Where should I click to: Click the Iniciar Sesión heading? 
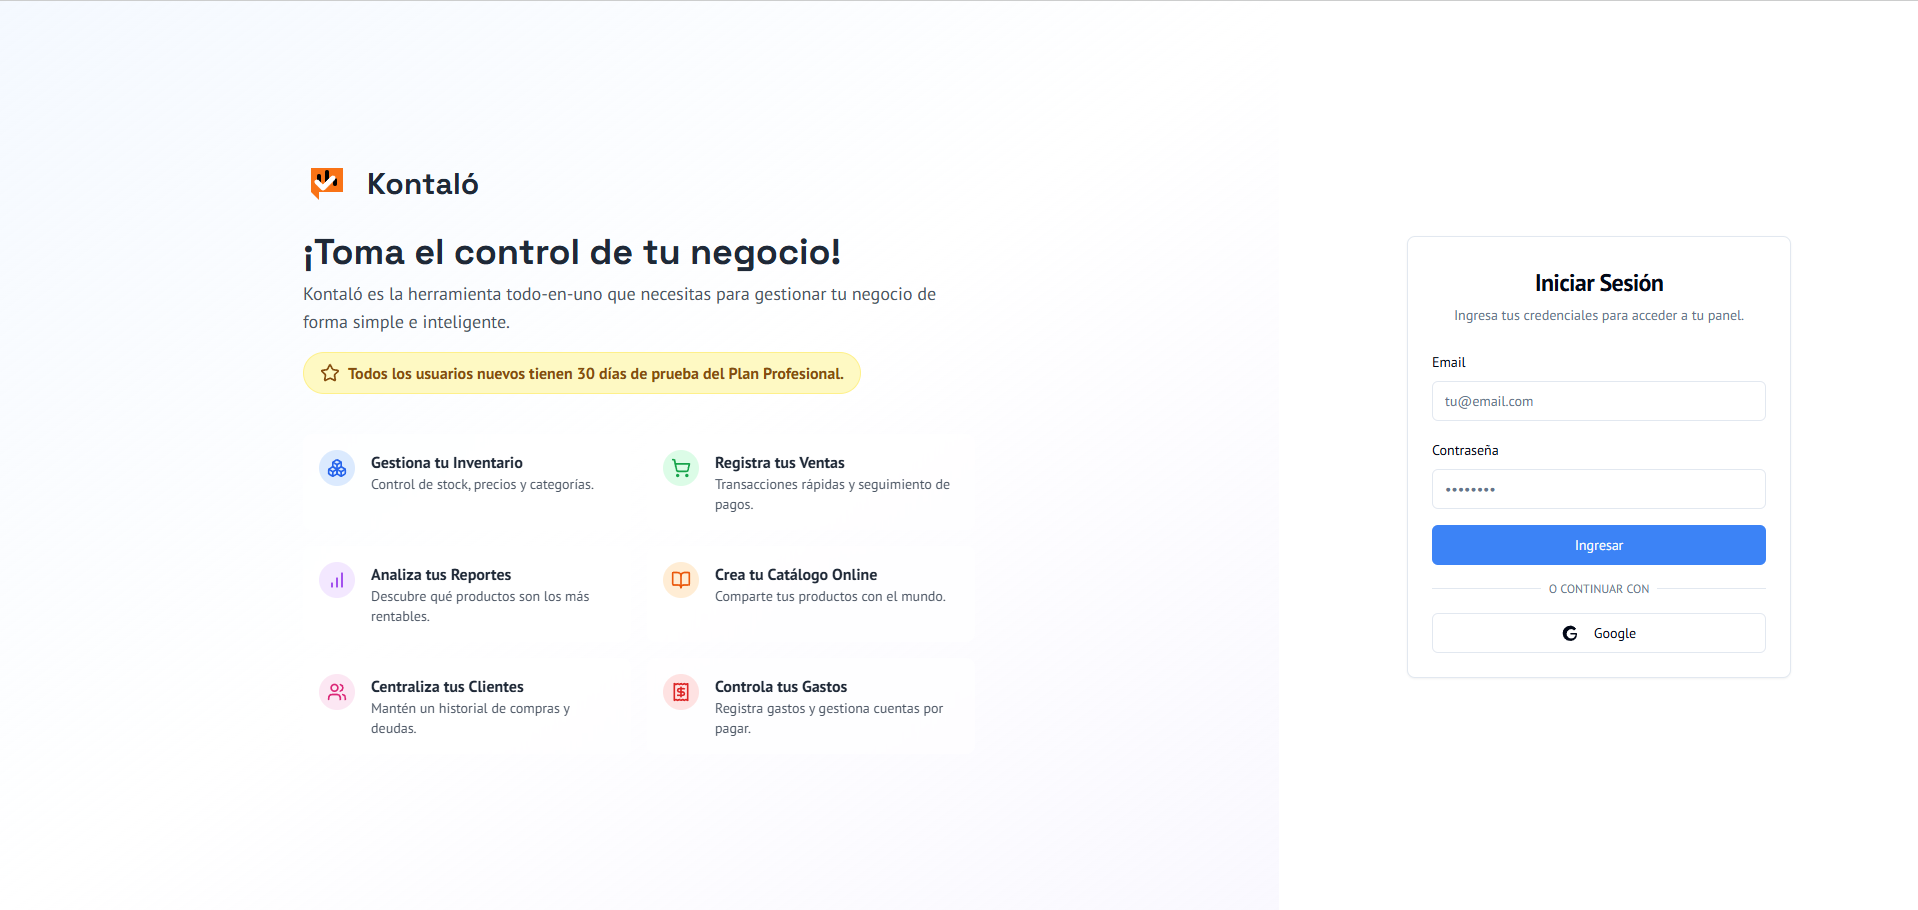[1597, 283]
